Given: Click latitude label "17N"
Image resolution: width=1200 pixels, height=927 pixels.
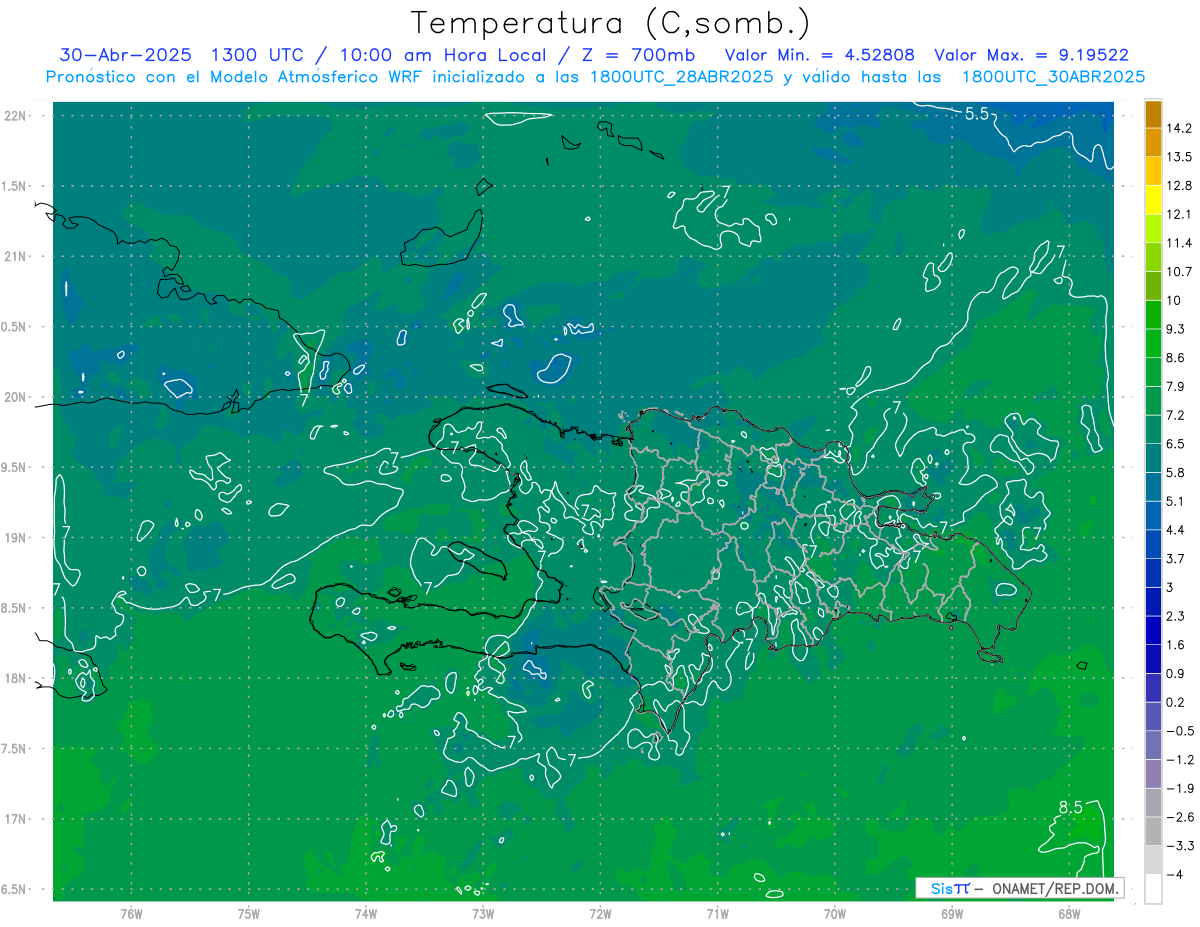Looking at the screenshot, I should [17, 819].
